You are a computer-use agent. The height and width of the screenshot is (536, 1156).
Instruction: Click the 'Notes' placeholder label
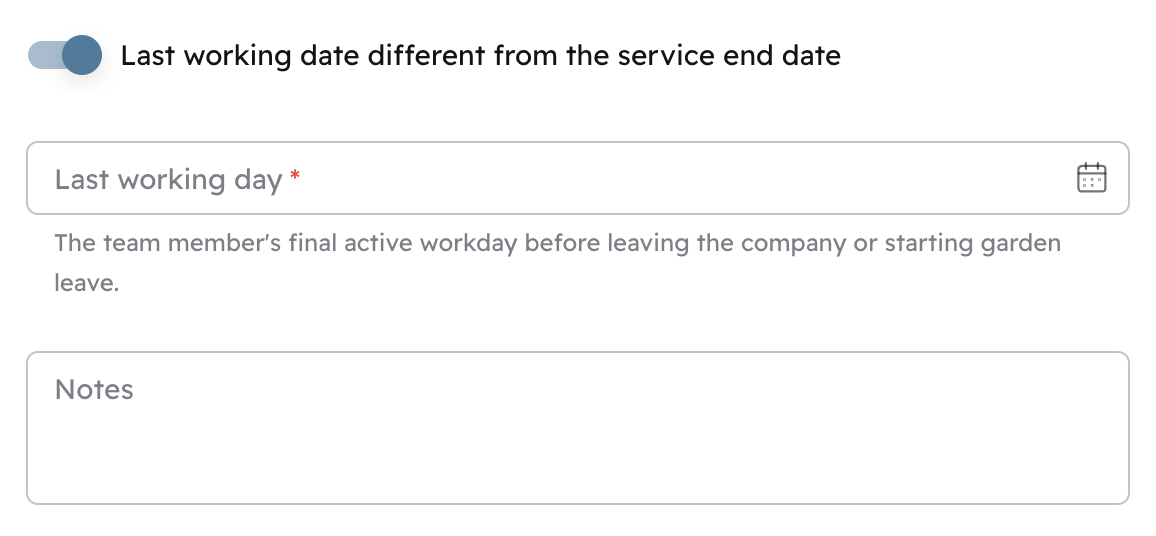coord(94,389)
